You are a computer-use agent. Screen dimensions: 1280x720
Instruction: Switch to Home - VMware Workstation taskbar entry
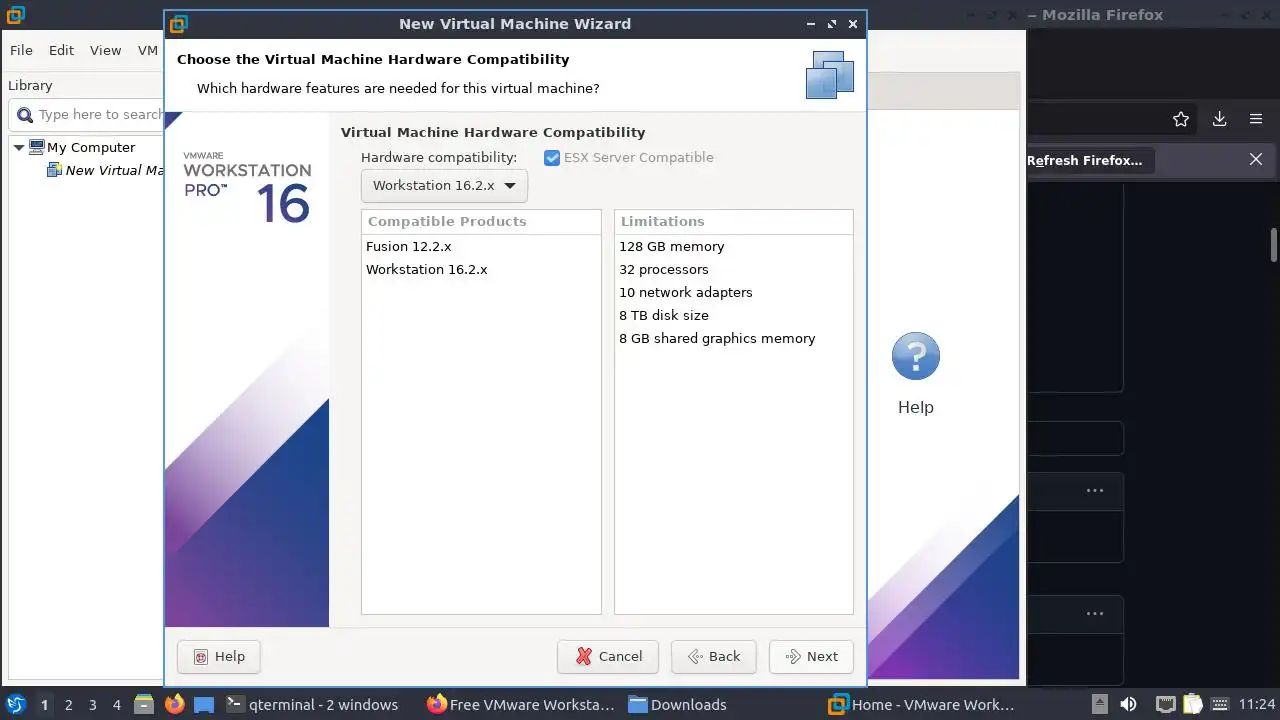click(x=922, y=704)
